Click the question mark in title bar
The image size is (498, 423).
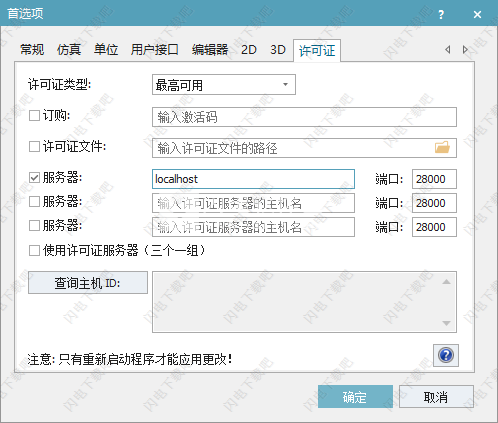click(x=441, y=14)
